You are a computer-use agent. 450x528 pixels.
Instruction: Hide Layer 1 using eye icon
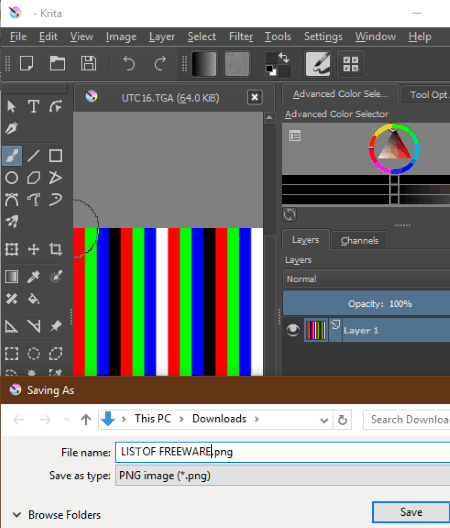293,330
